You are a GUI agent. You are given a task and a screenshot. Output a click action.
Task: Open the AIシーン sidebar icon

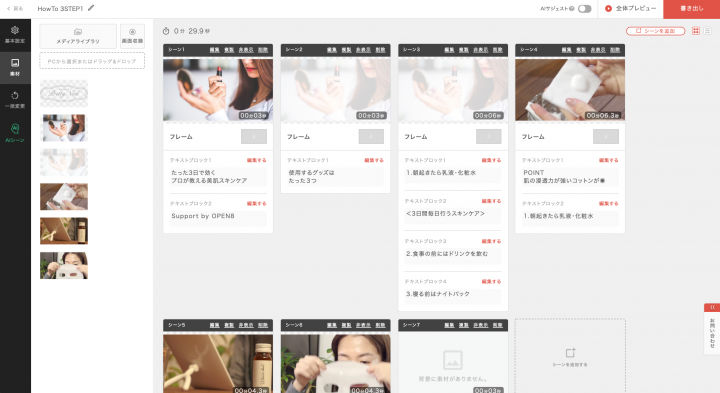[x=15, y=133]
